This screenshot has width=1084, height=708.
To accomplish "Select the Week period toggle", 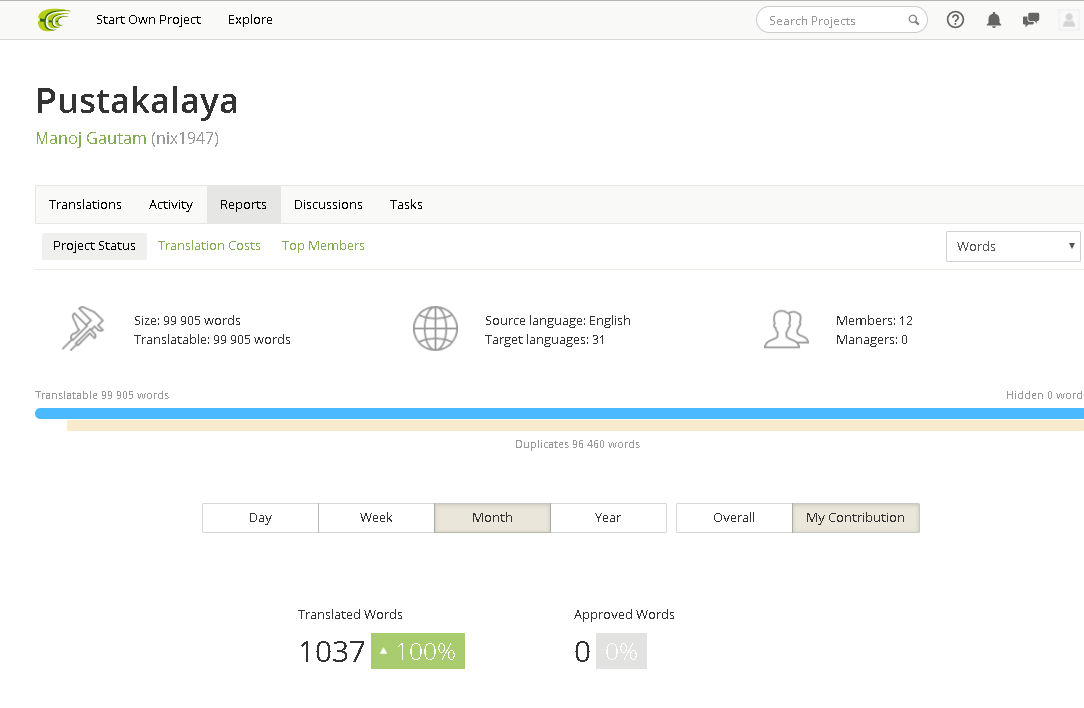I will click(x=376, y=518).
